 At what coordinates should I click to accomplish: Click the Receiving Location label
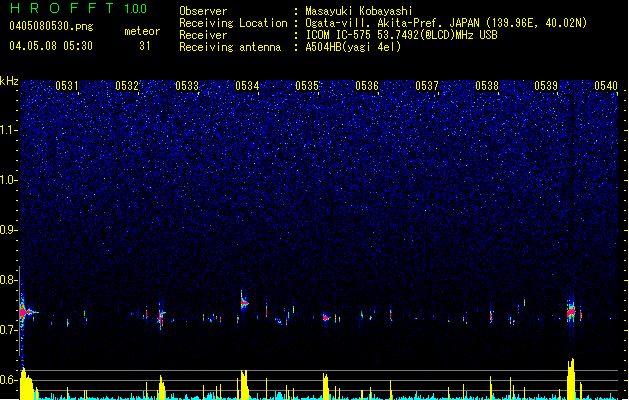(x=233, y=23)
